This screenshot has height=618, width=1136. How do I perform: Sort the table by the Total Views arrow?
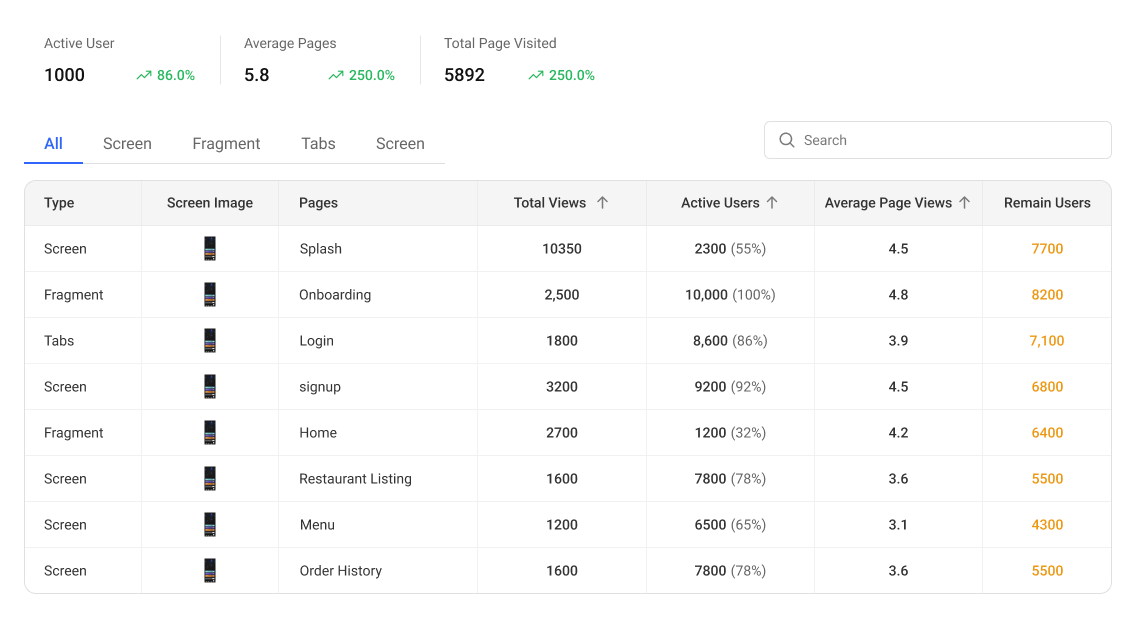602,203
